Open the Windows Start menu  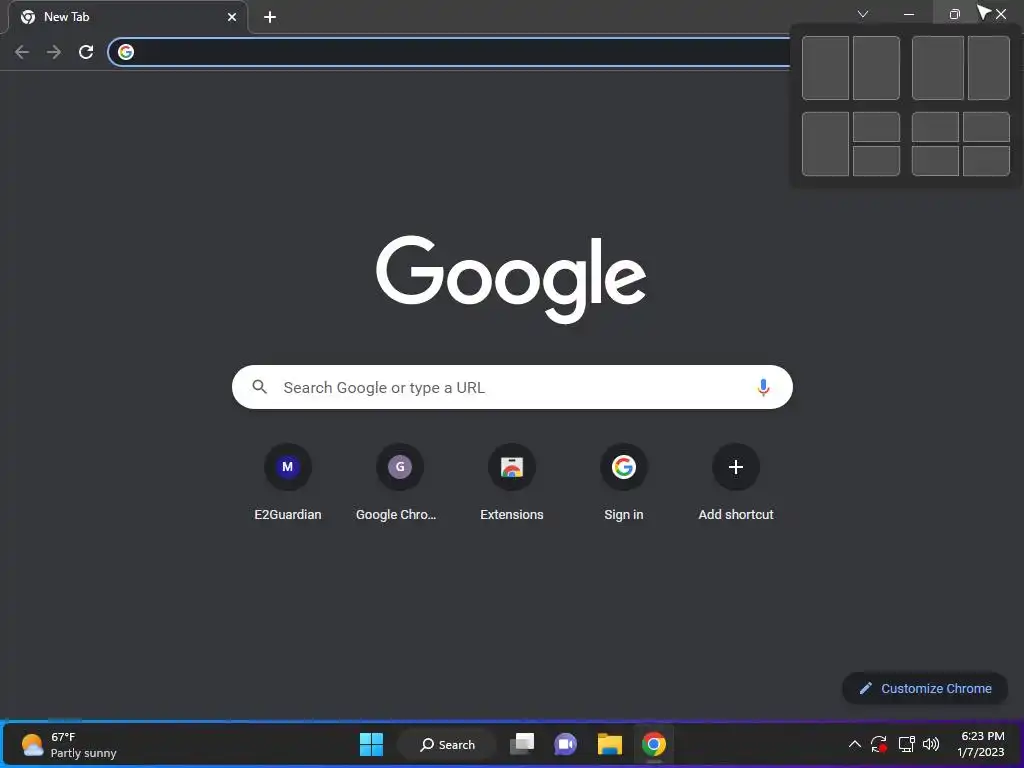coord(372,744)
